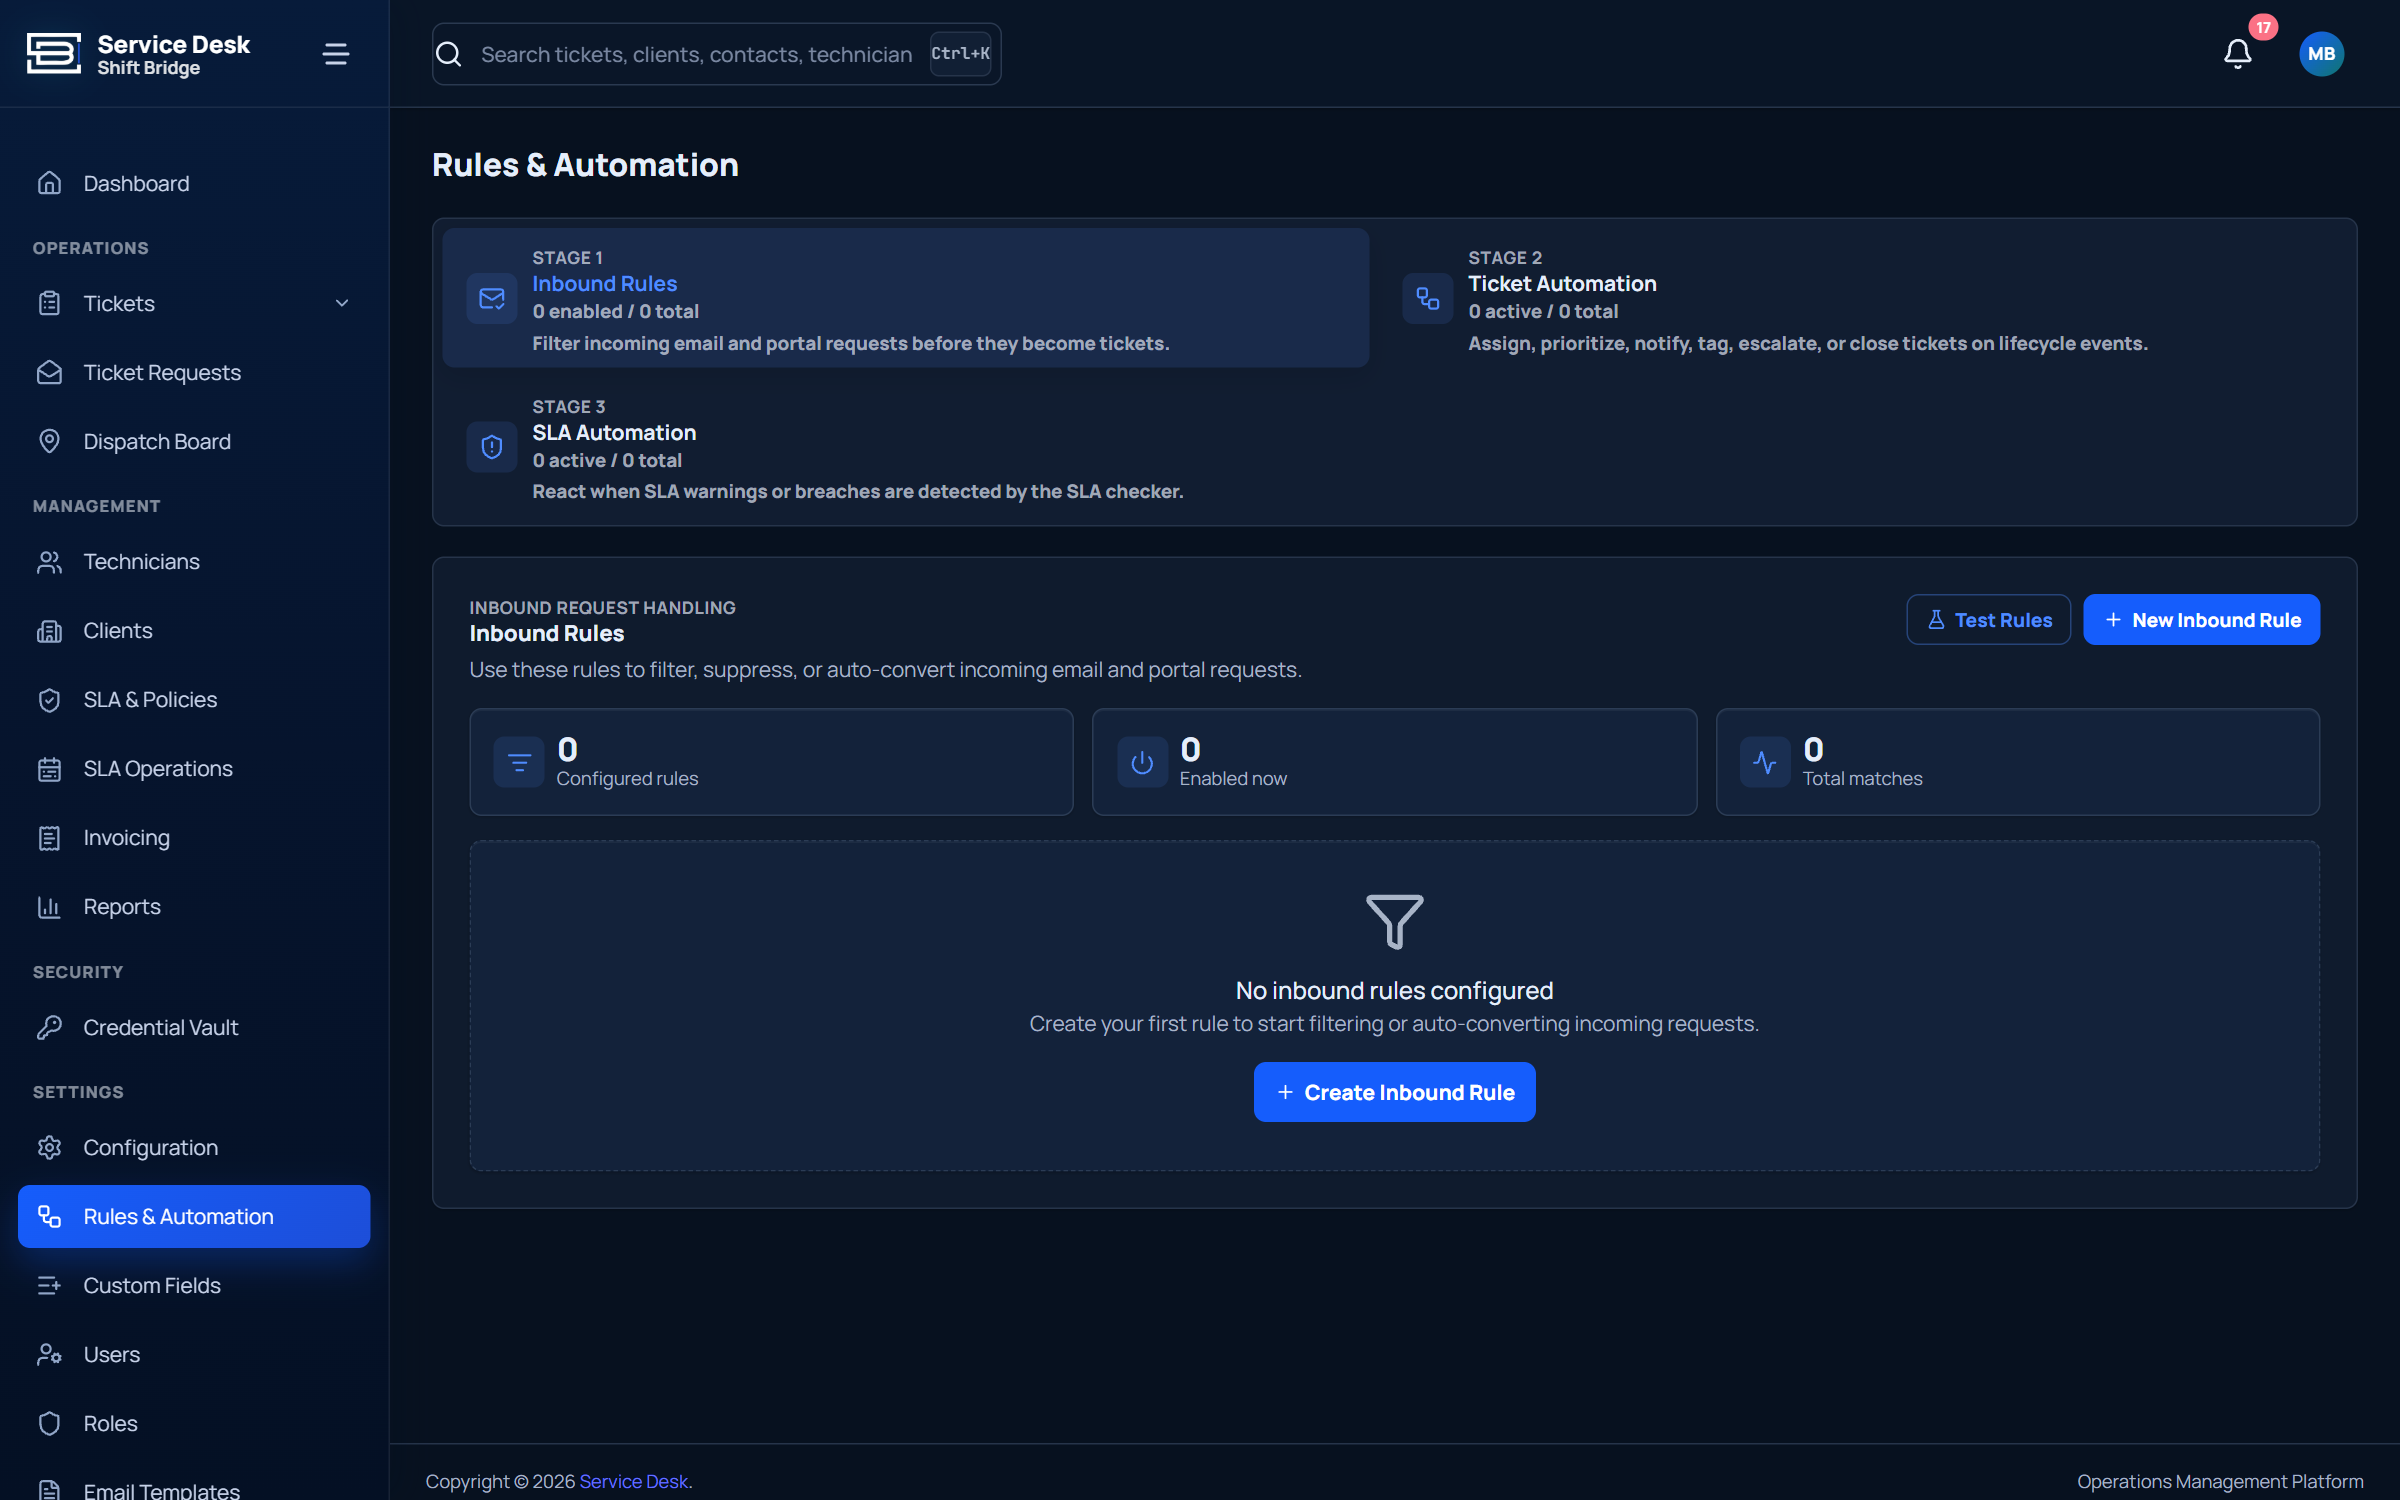Collapse the sidebar with hamburger icon
The image size is (2400, 1500).
coord(336,54)
